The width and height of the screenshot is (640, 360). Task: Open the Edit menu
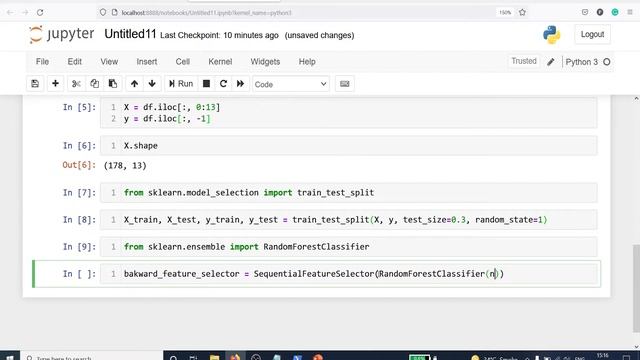pyautogui.click(x=75, y=62)
